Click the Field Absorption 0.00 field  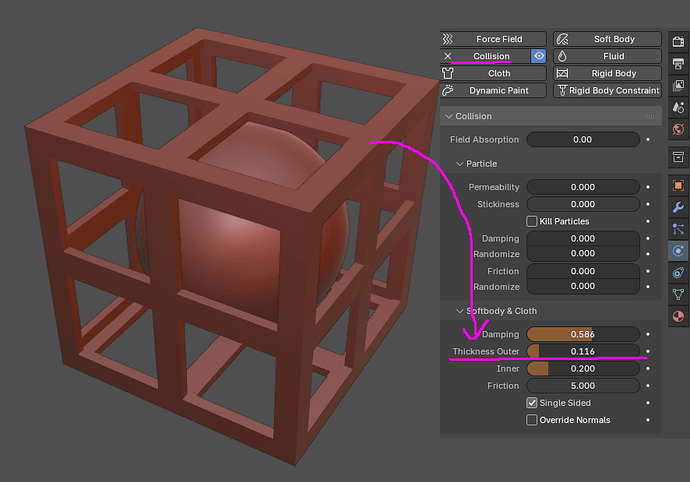tap(583, 140)
